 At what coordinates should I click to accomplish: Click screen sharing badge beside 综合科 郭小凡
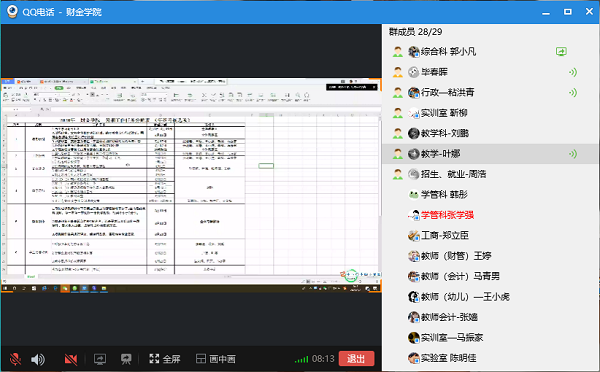pyautogui.click(x=561, y=51)
